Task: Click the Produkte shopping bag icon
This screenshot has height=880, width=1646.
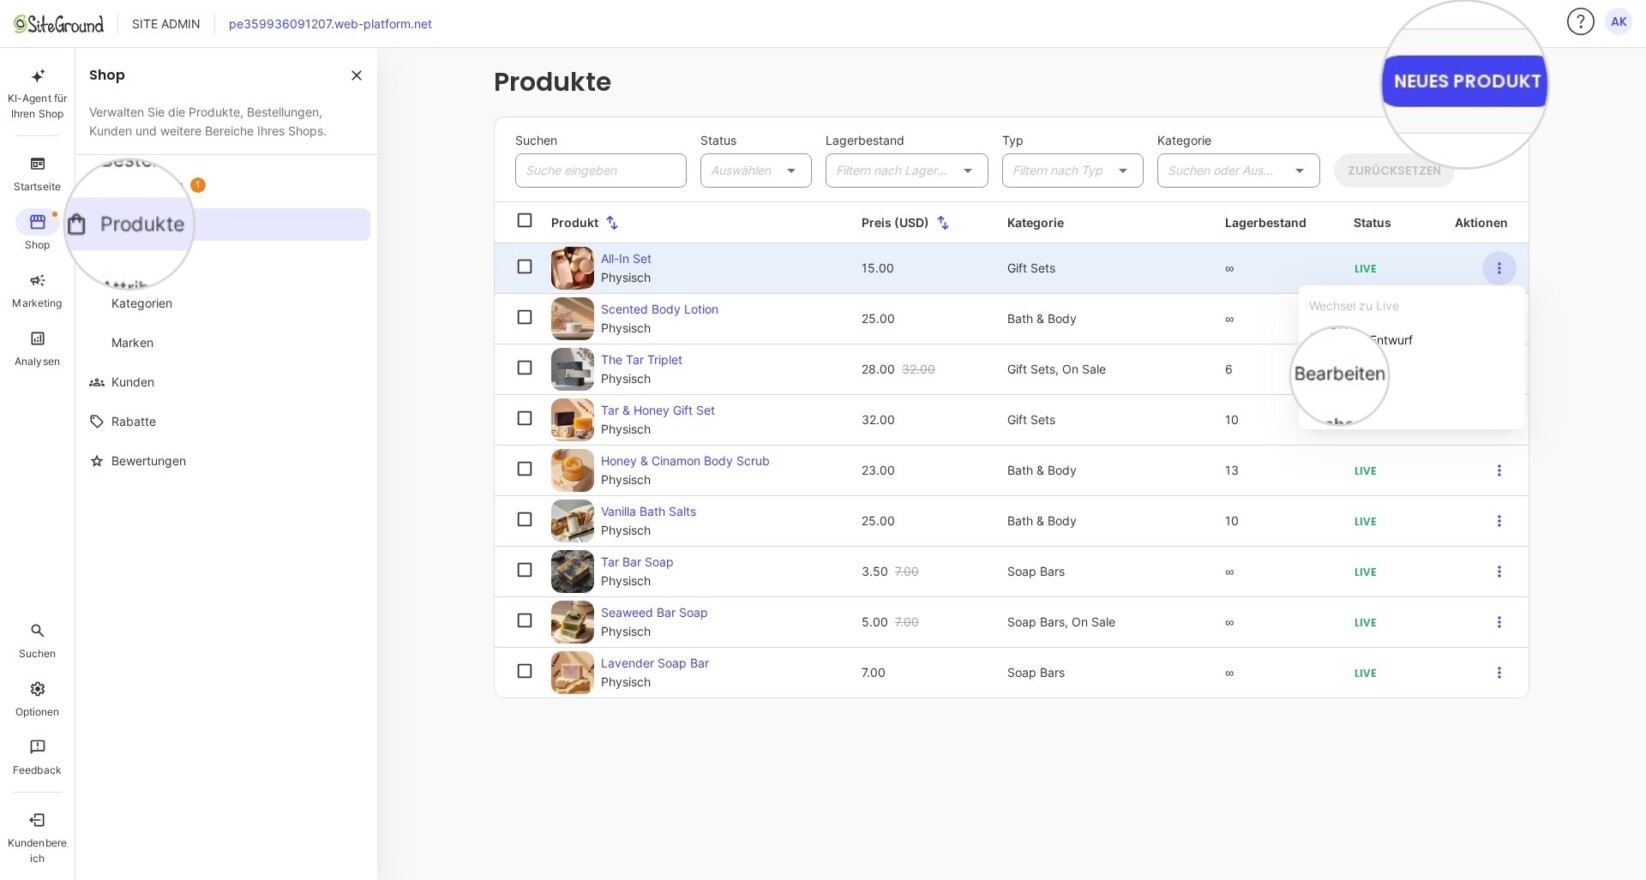Action: click(77, 224)
